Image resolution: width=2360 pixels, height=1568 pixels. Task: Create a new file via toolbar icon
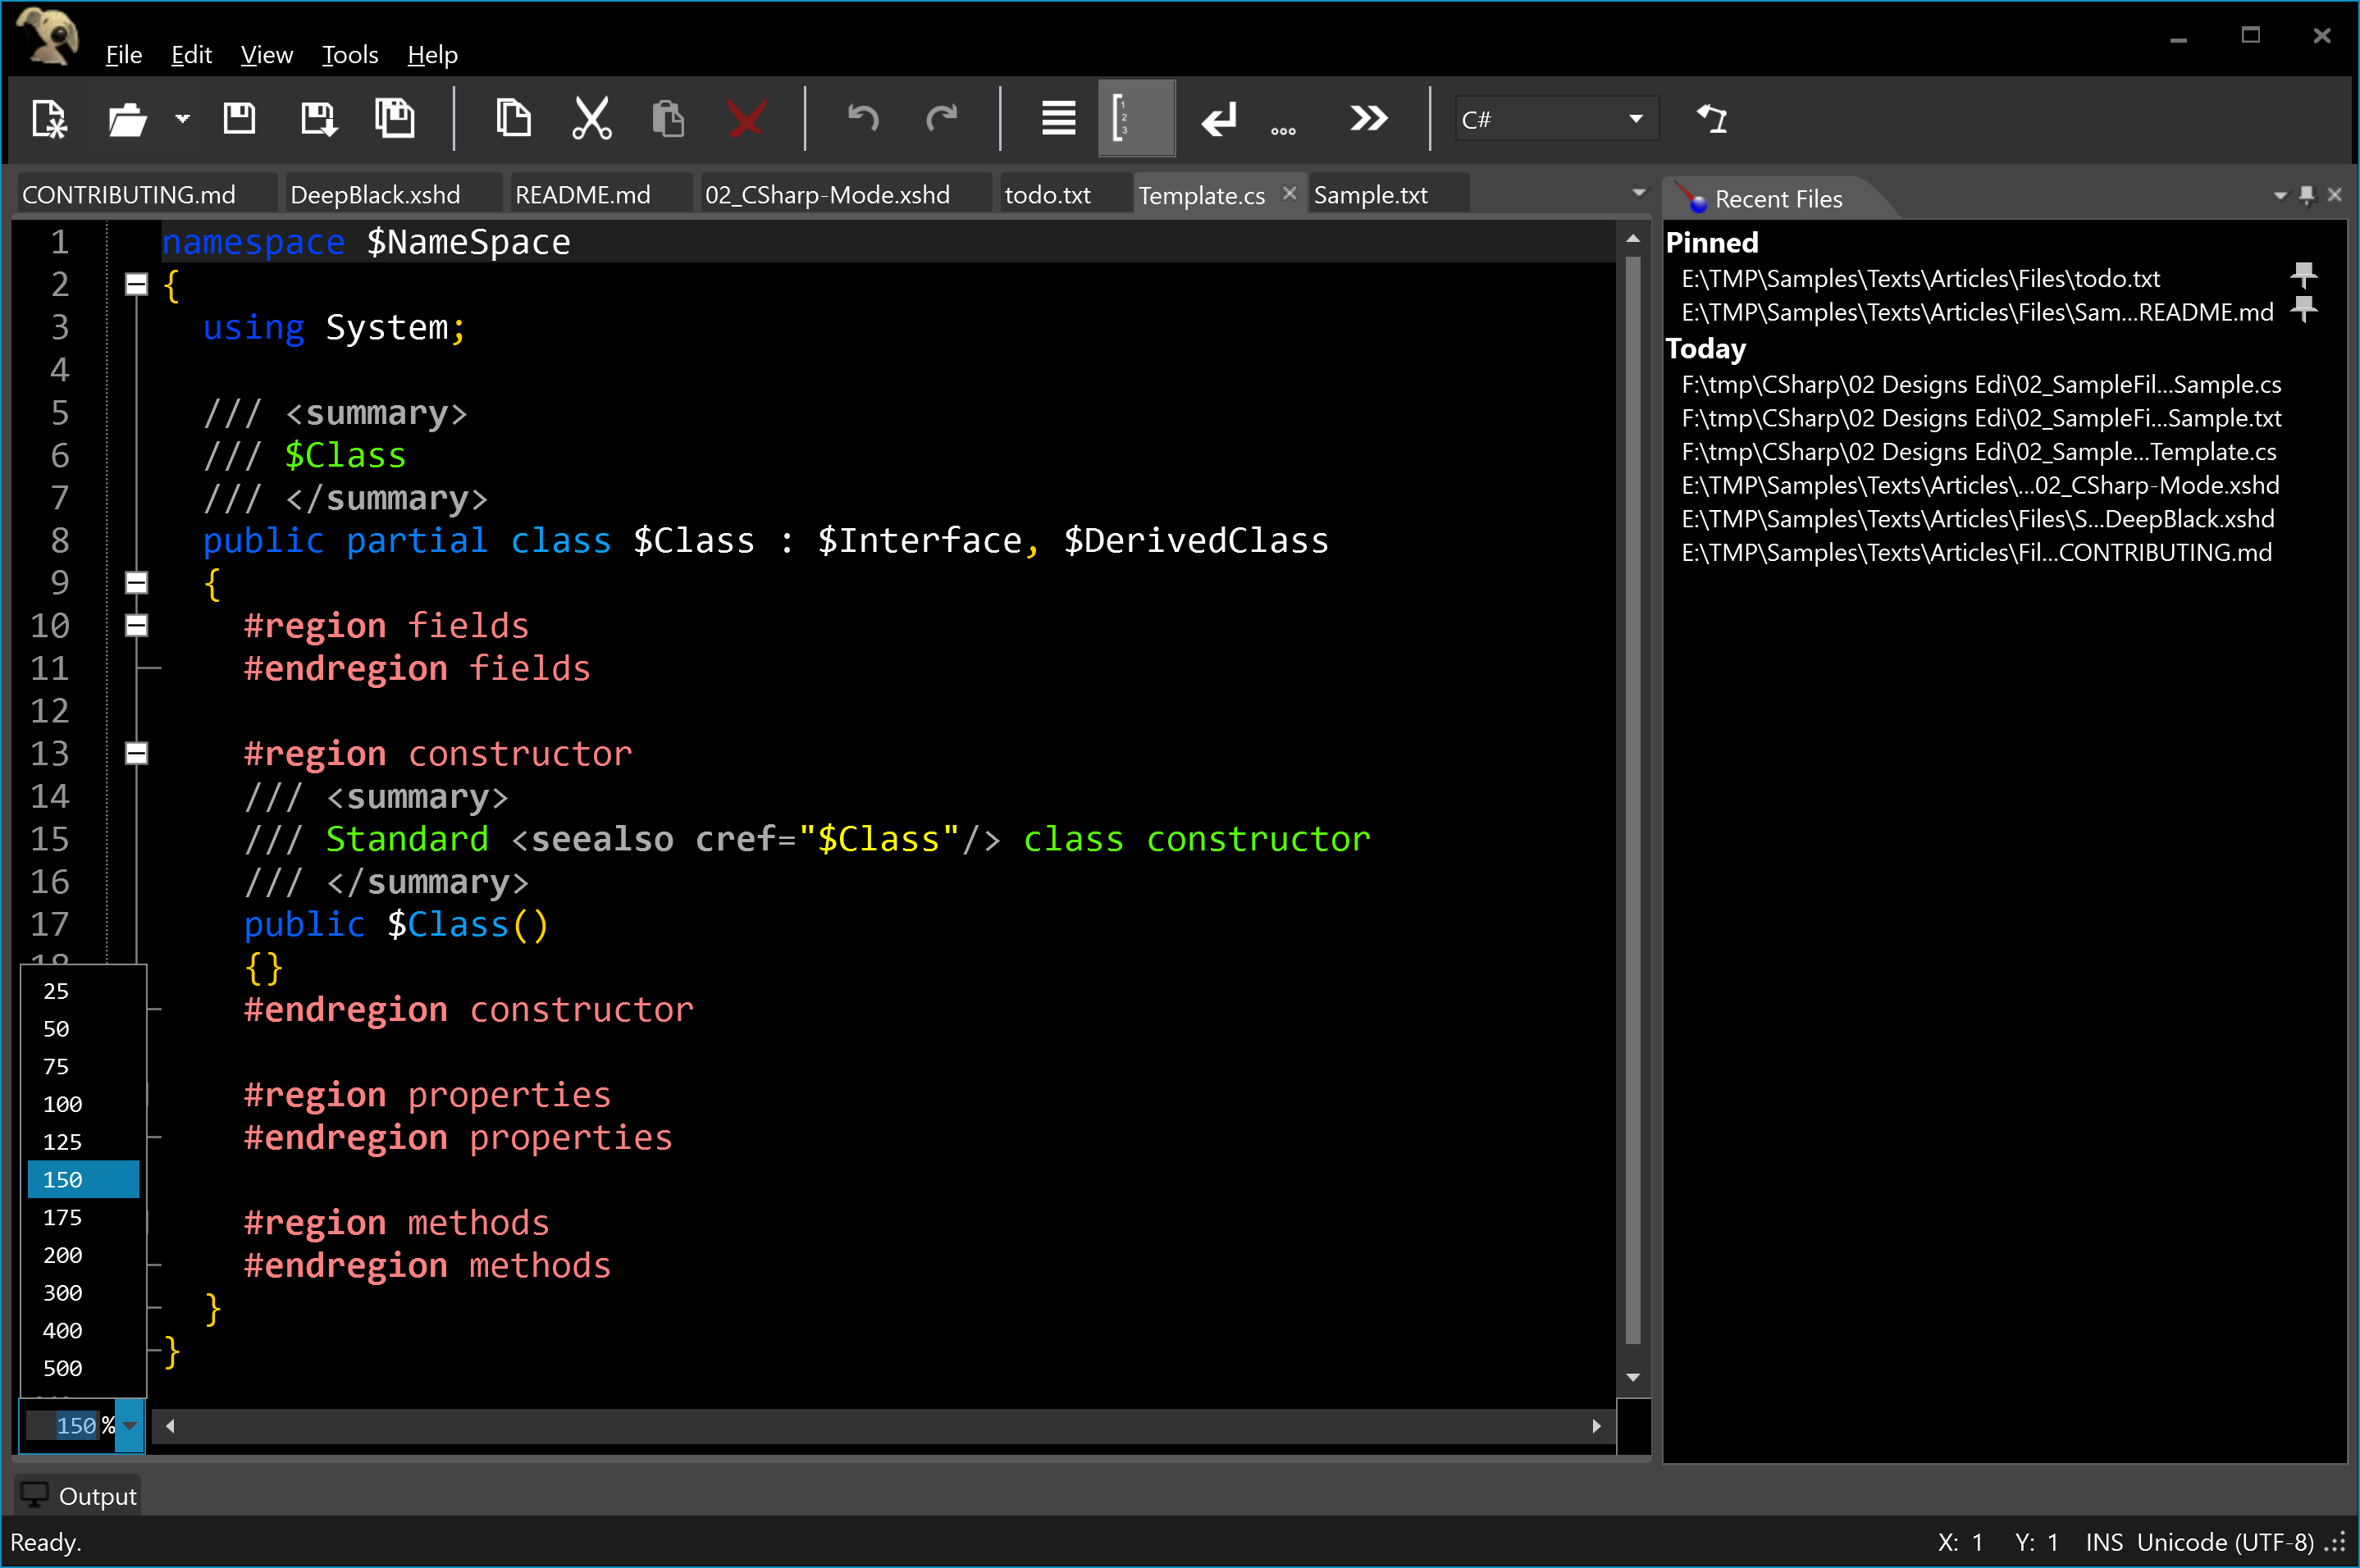[x=48, y=119]
